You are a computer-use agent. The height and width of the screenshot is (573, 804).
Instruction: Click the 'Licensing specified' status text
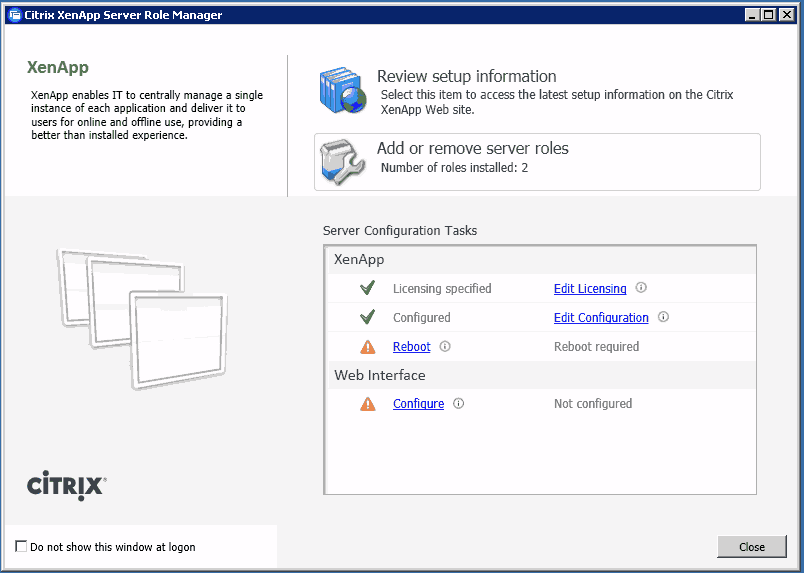[x=442, y=288]
